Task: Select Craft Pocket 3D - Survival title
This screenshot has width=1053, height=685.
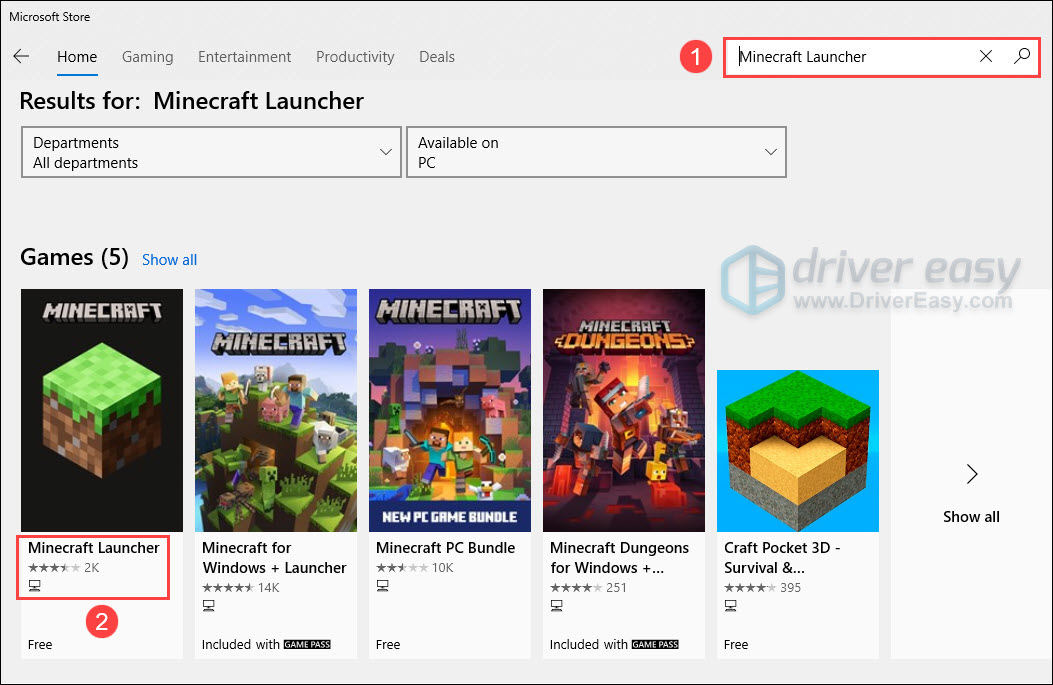Action: [x=782, y=558]
